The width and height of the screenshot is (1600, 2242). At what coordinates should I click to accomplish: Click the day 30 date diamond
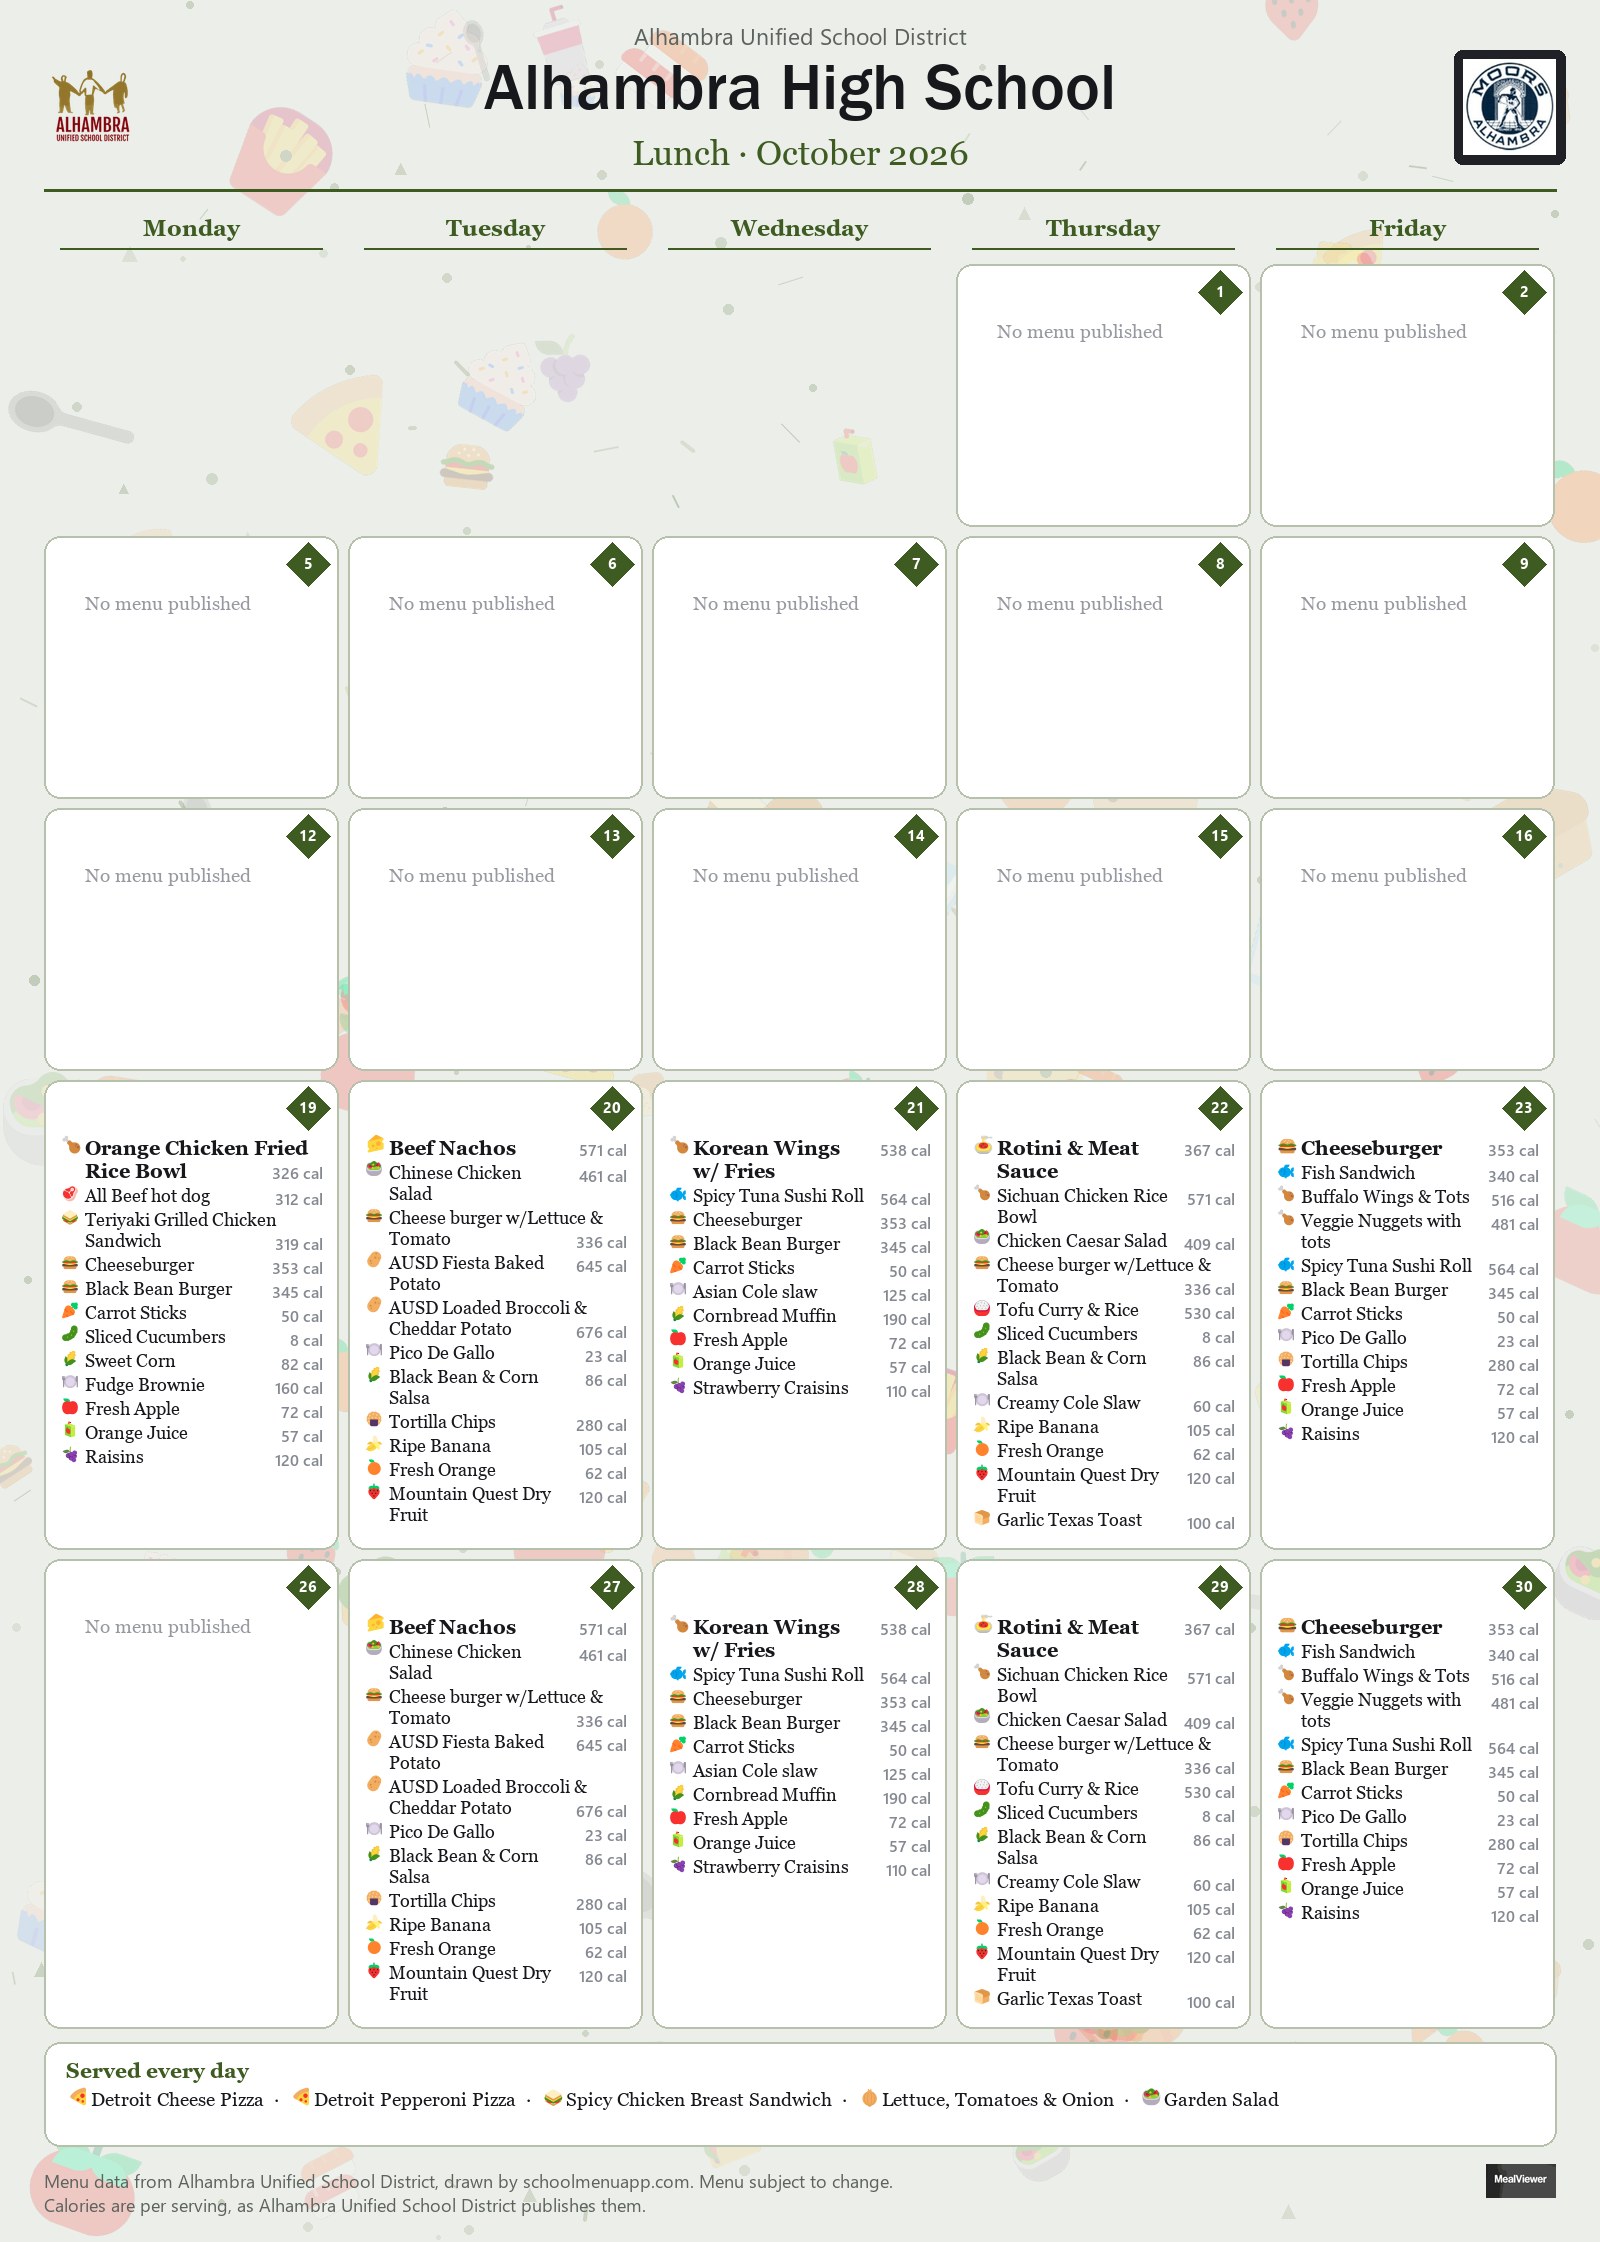(x=1523, y=1586)
